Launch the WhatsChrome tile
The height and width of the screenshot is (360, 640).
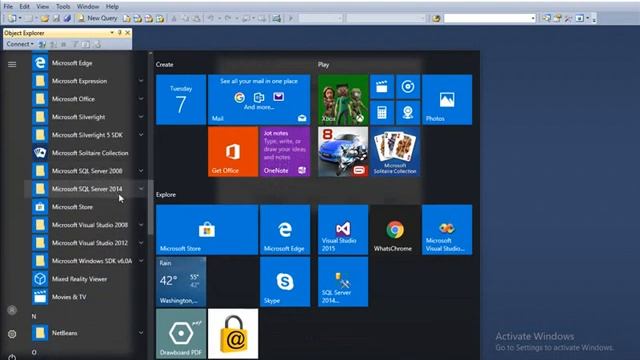(395, 230)
